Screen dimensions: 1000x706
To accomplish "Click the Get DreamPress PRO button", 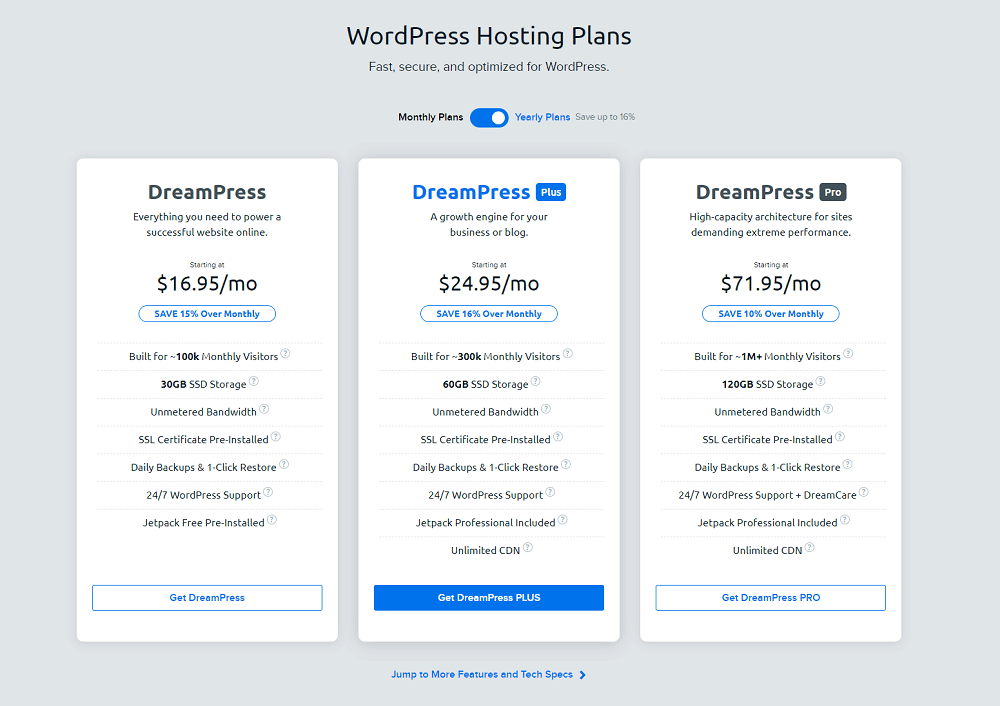I will [x=770, y=598].
